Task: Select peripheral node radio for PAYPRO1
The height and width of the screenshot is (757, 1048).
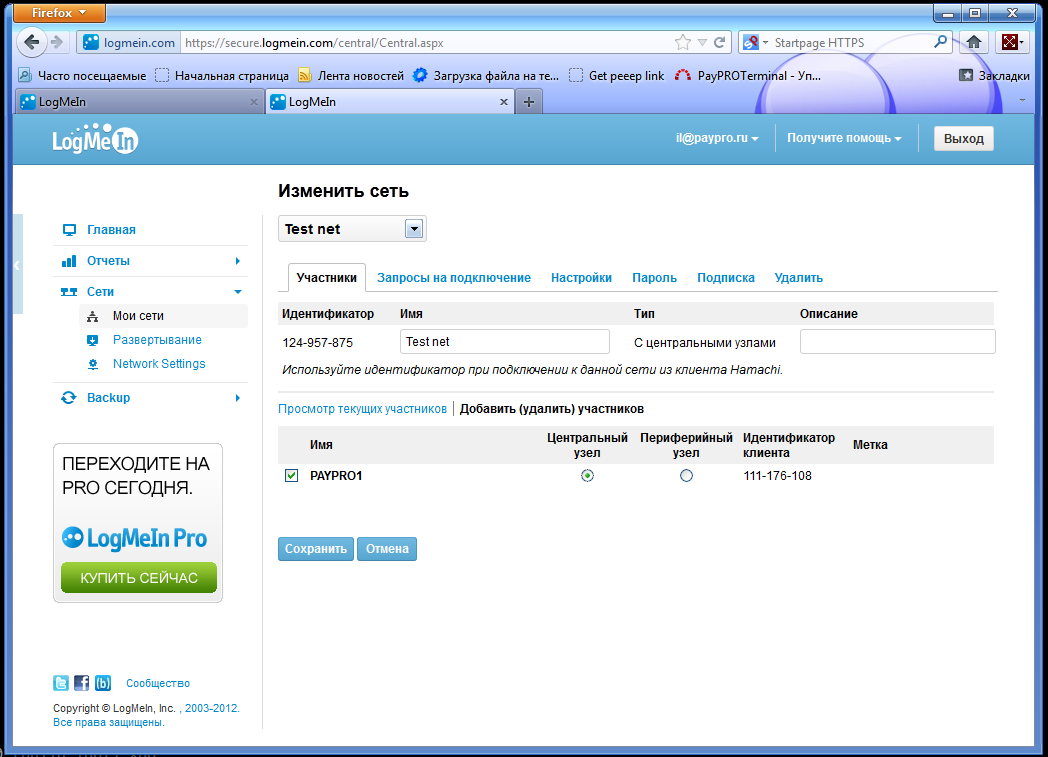Action: pyautogui.click(x=686, y=476)
